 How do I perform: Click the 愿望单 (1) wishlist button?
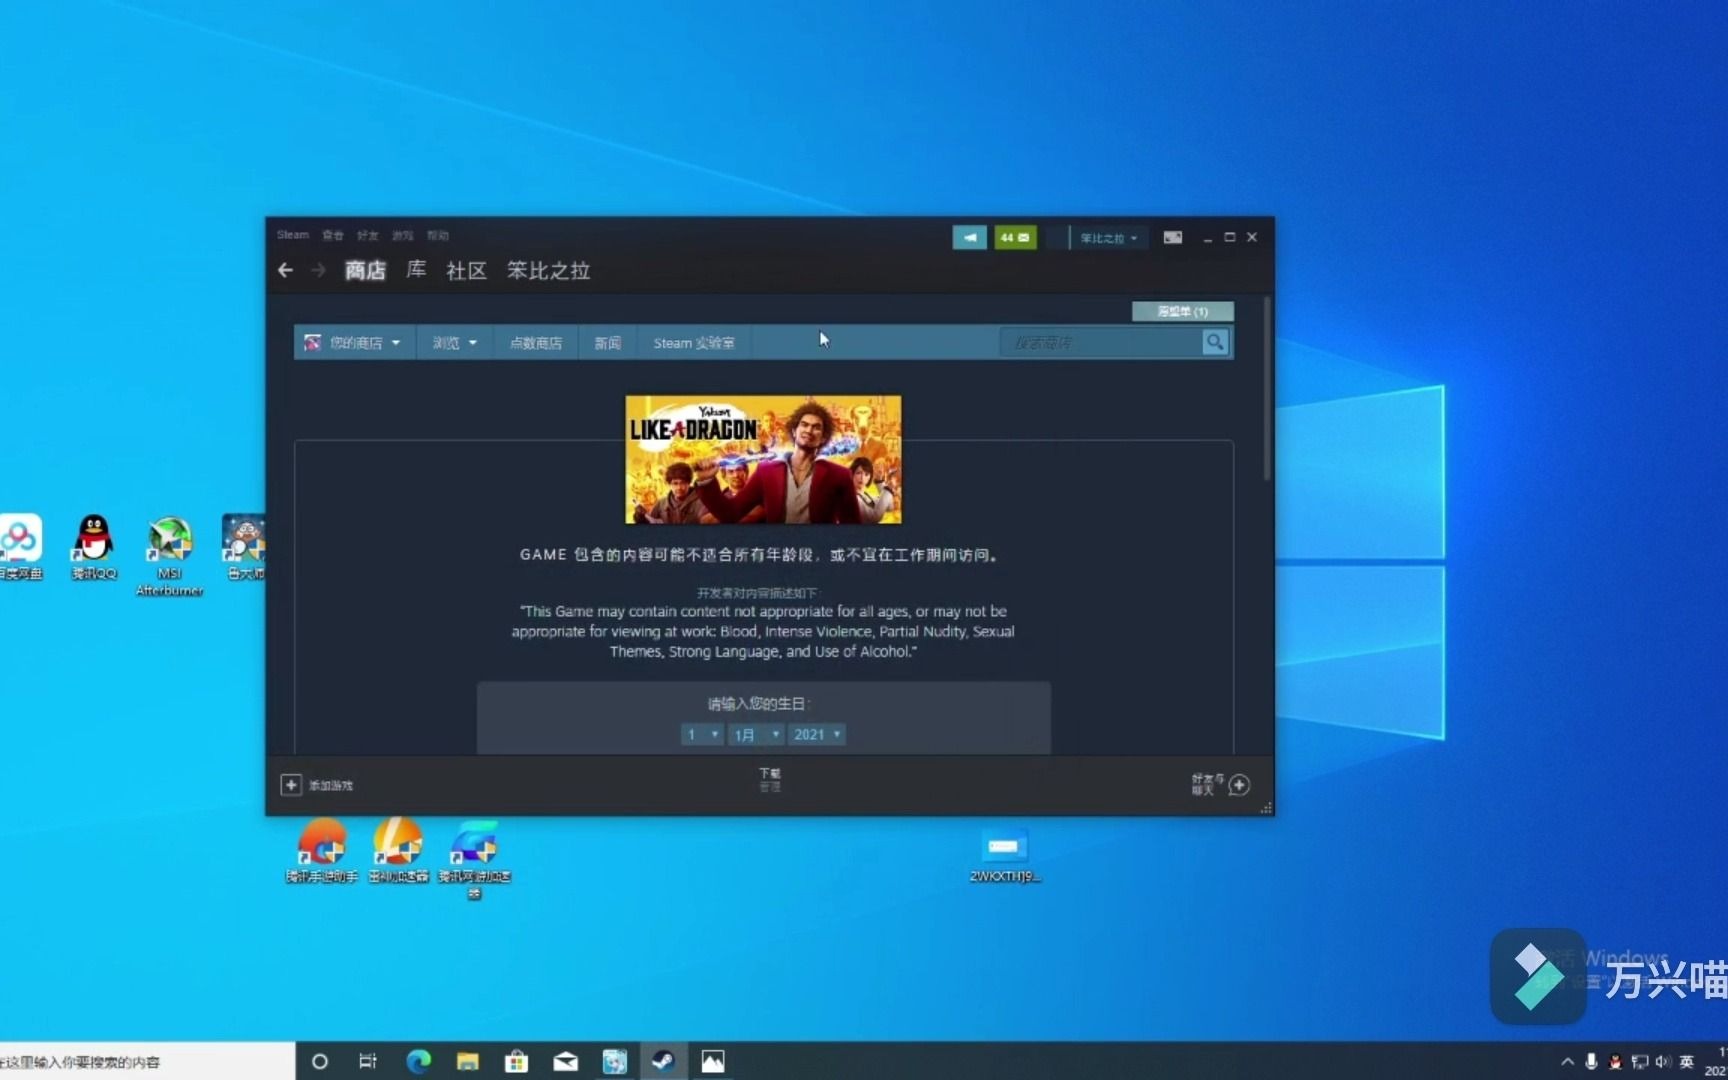(x=1183, y=311)
